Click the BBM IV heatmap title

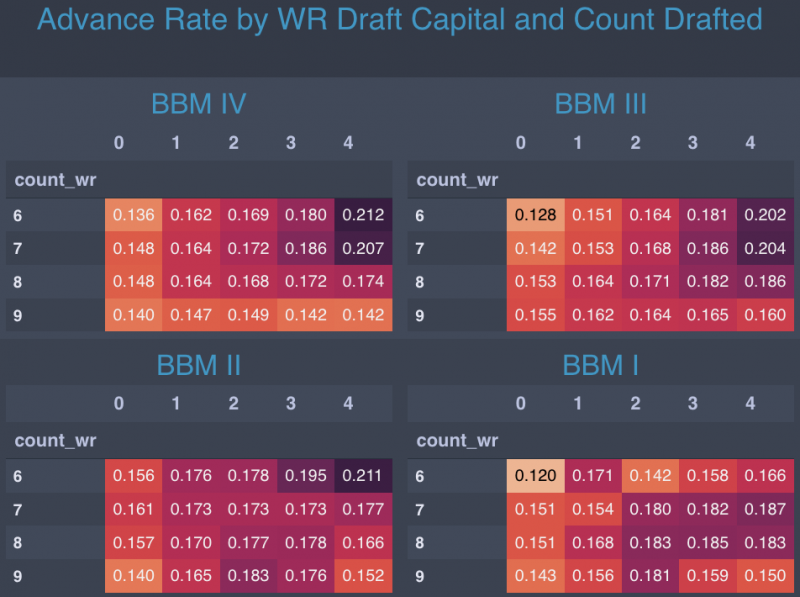[199, 104]
